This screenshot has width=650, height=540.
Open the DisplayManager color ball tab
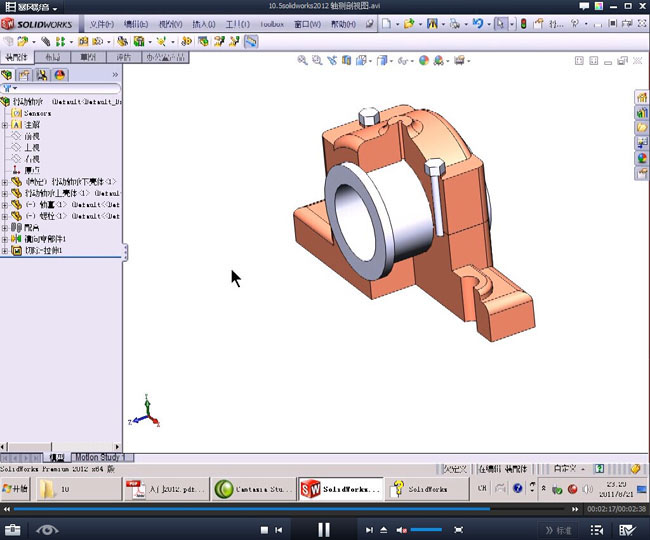point(60,75)
